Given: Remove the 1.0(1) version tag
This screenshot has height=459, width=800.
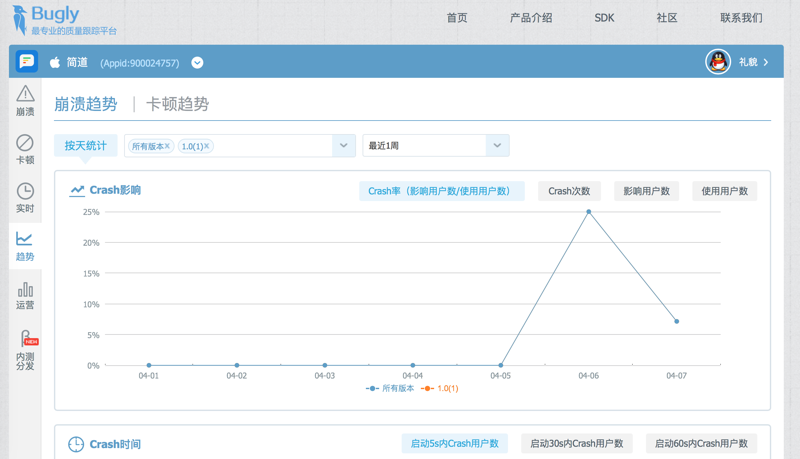Looking at the screenshot, I should click(x=207, y=146).
